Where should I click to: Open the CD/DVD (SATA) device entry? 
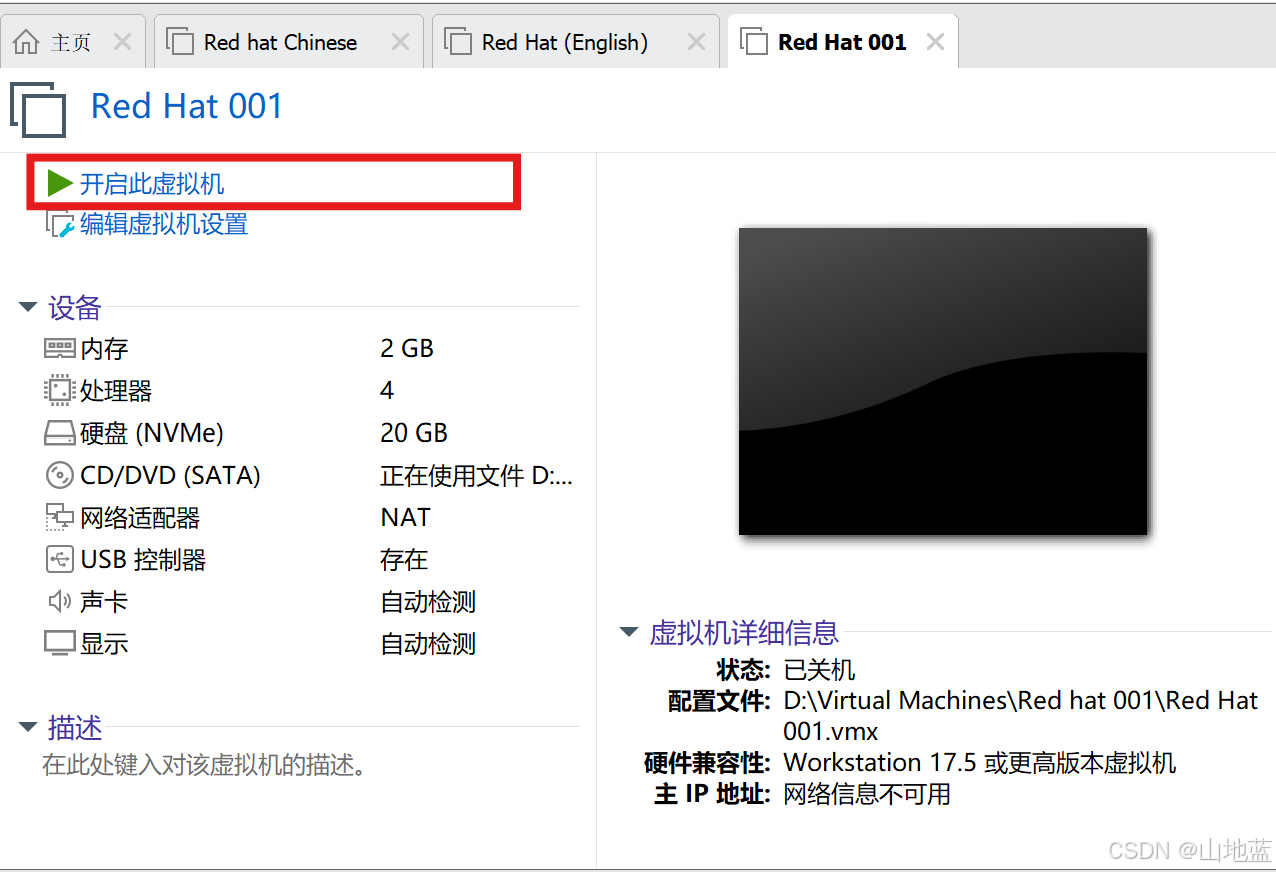tap(170, 475)
